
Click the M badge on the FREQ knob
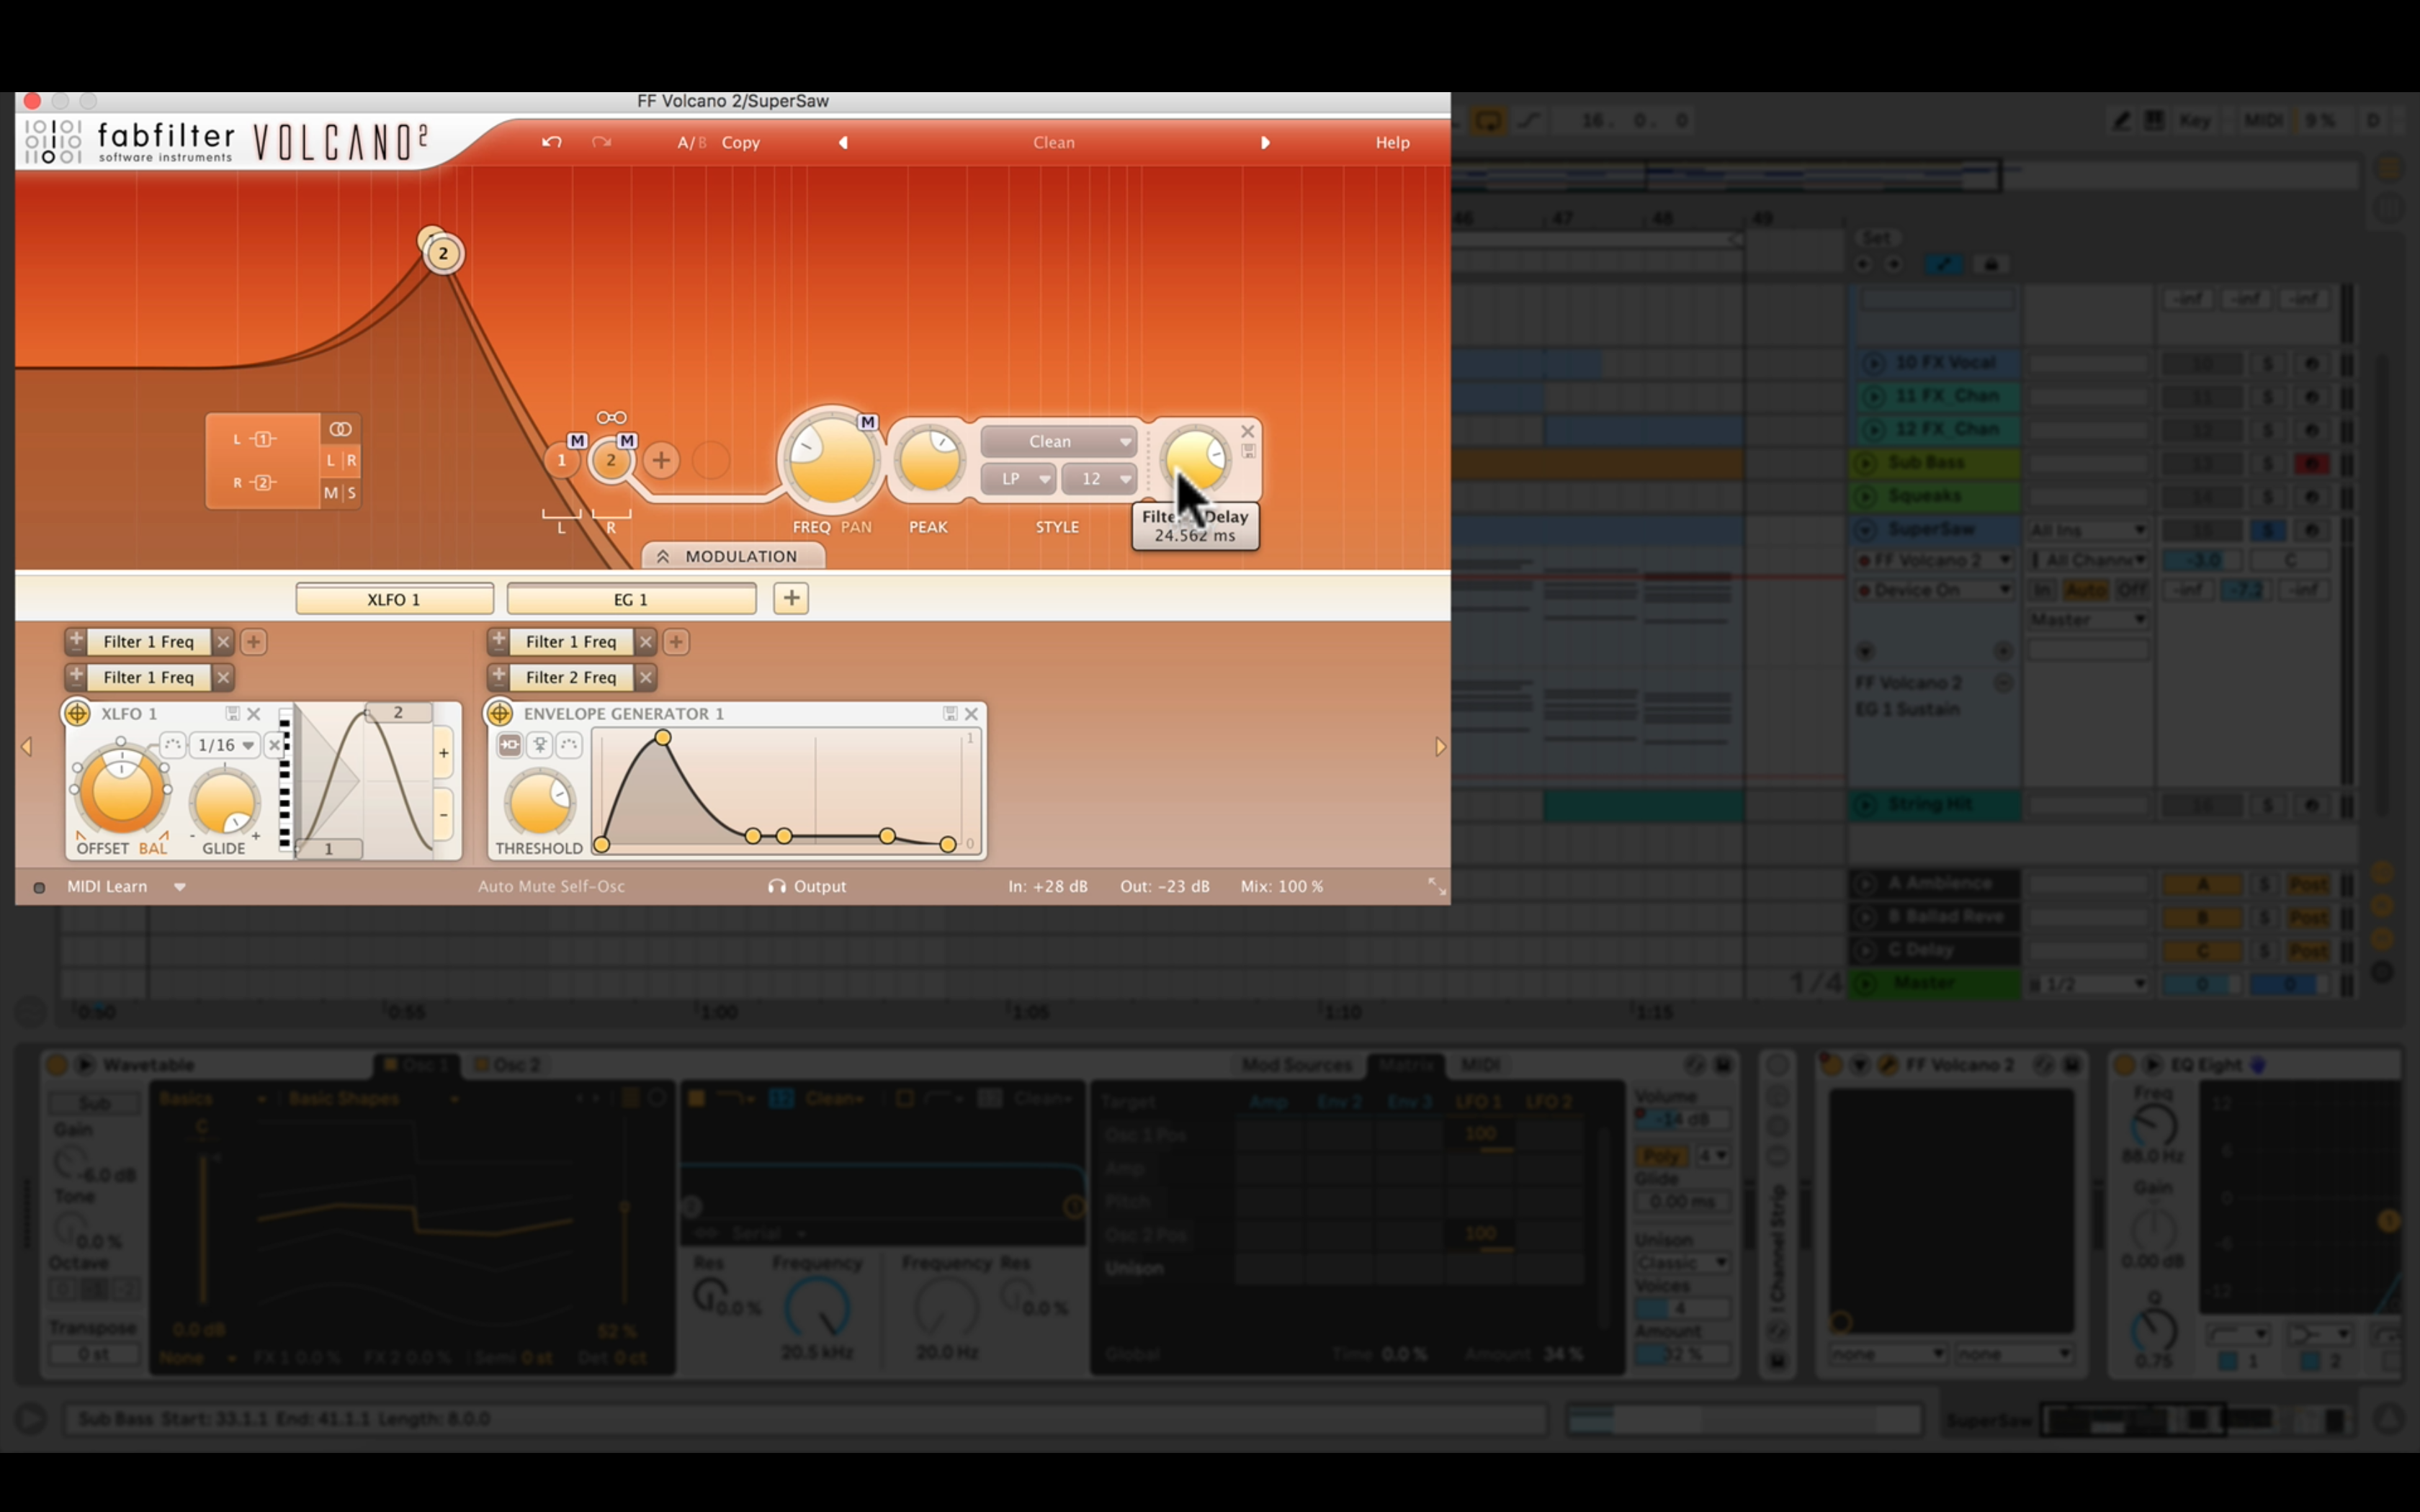pos(867,422)
